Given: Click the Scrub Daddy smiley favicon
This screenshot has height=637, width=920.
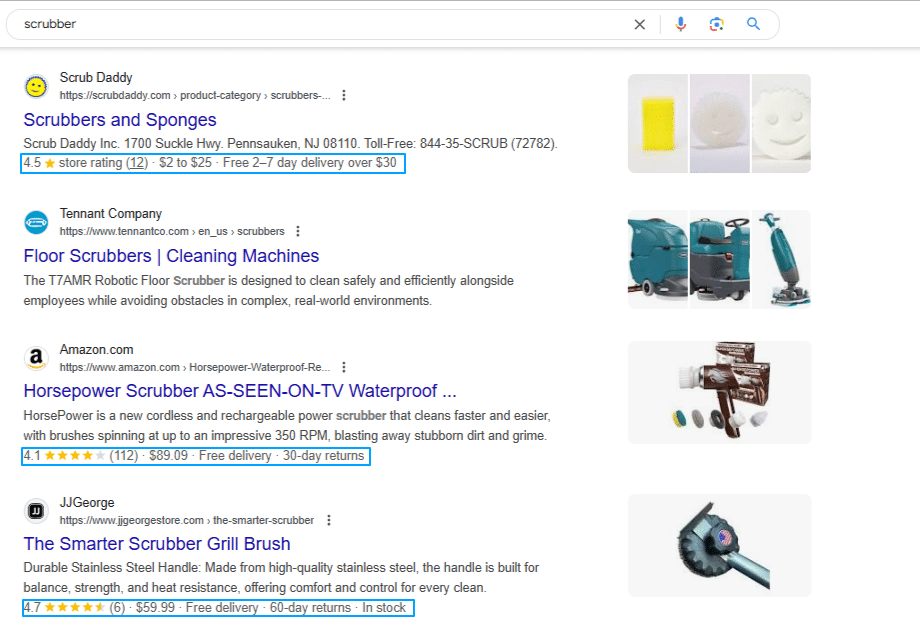Looking at the screenshot, I should tap(36, 86).
